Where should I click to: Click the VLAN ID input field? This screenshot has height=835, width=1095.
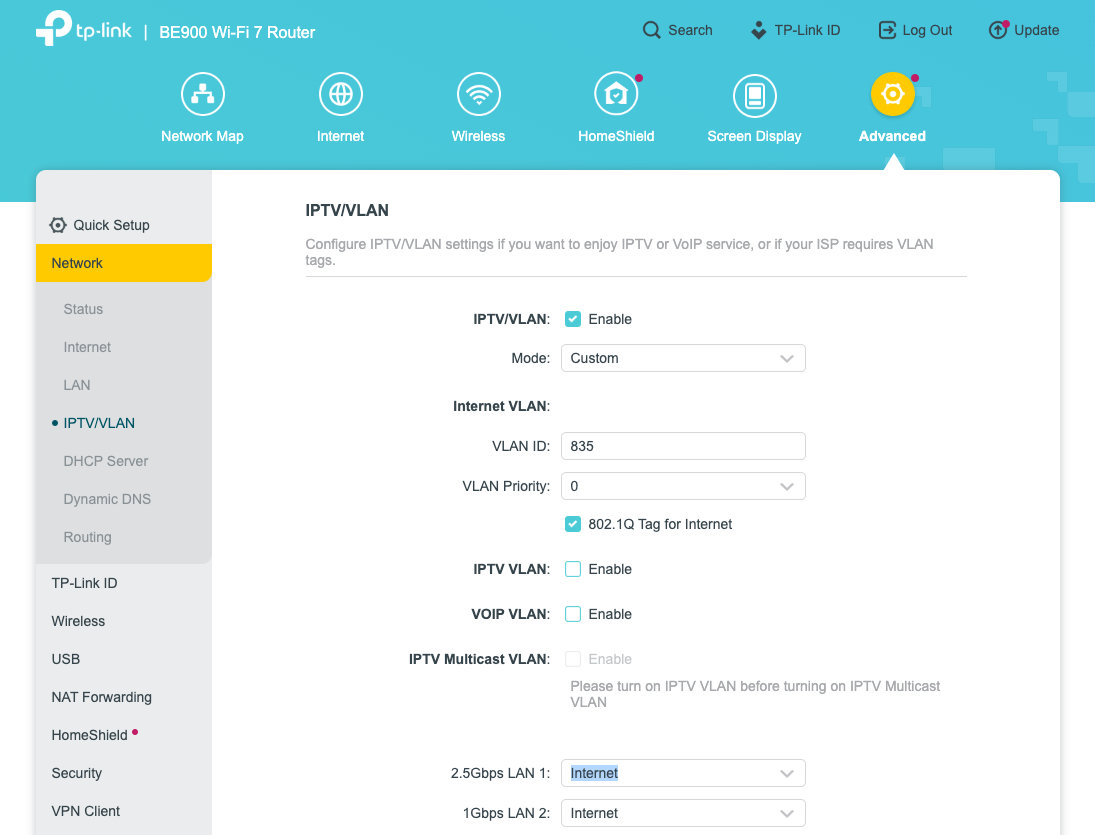point(683,446)
